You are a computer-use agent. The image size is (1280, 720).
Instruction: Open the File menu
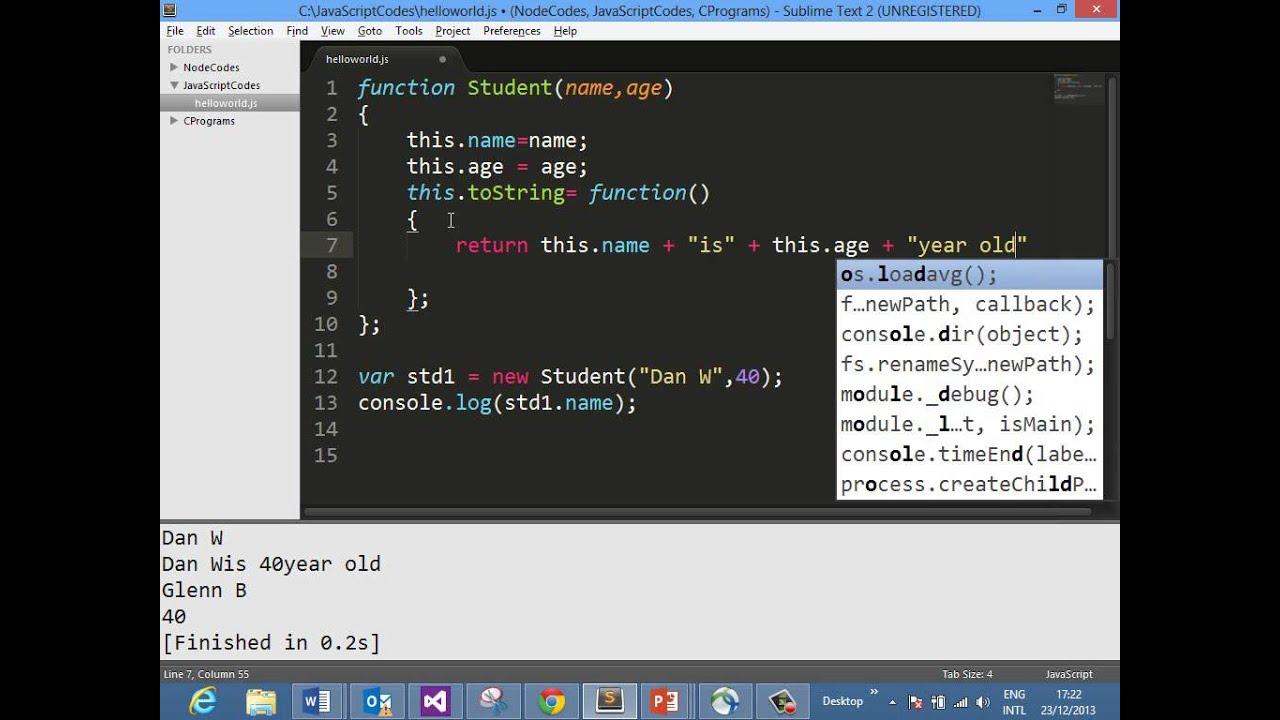click(175, 31)
